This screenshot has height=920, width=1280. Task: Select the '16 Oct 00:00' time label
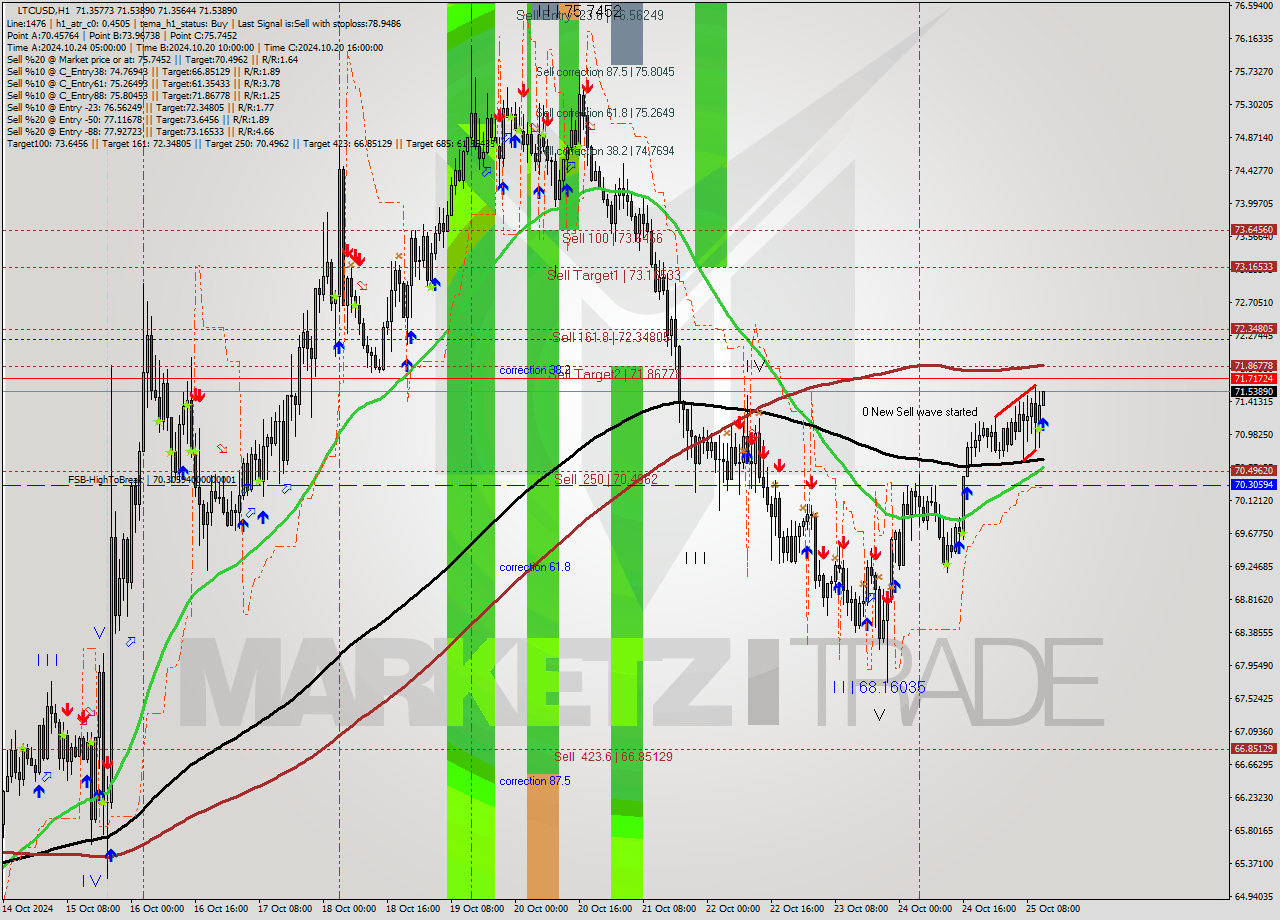(157, 909)
